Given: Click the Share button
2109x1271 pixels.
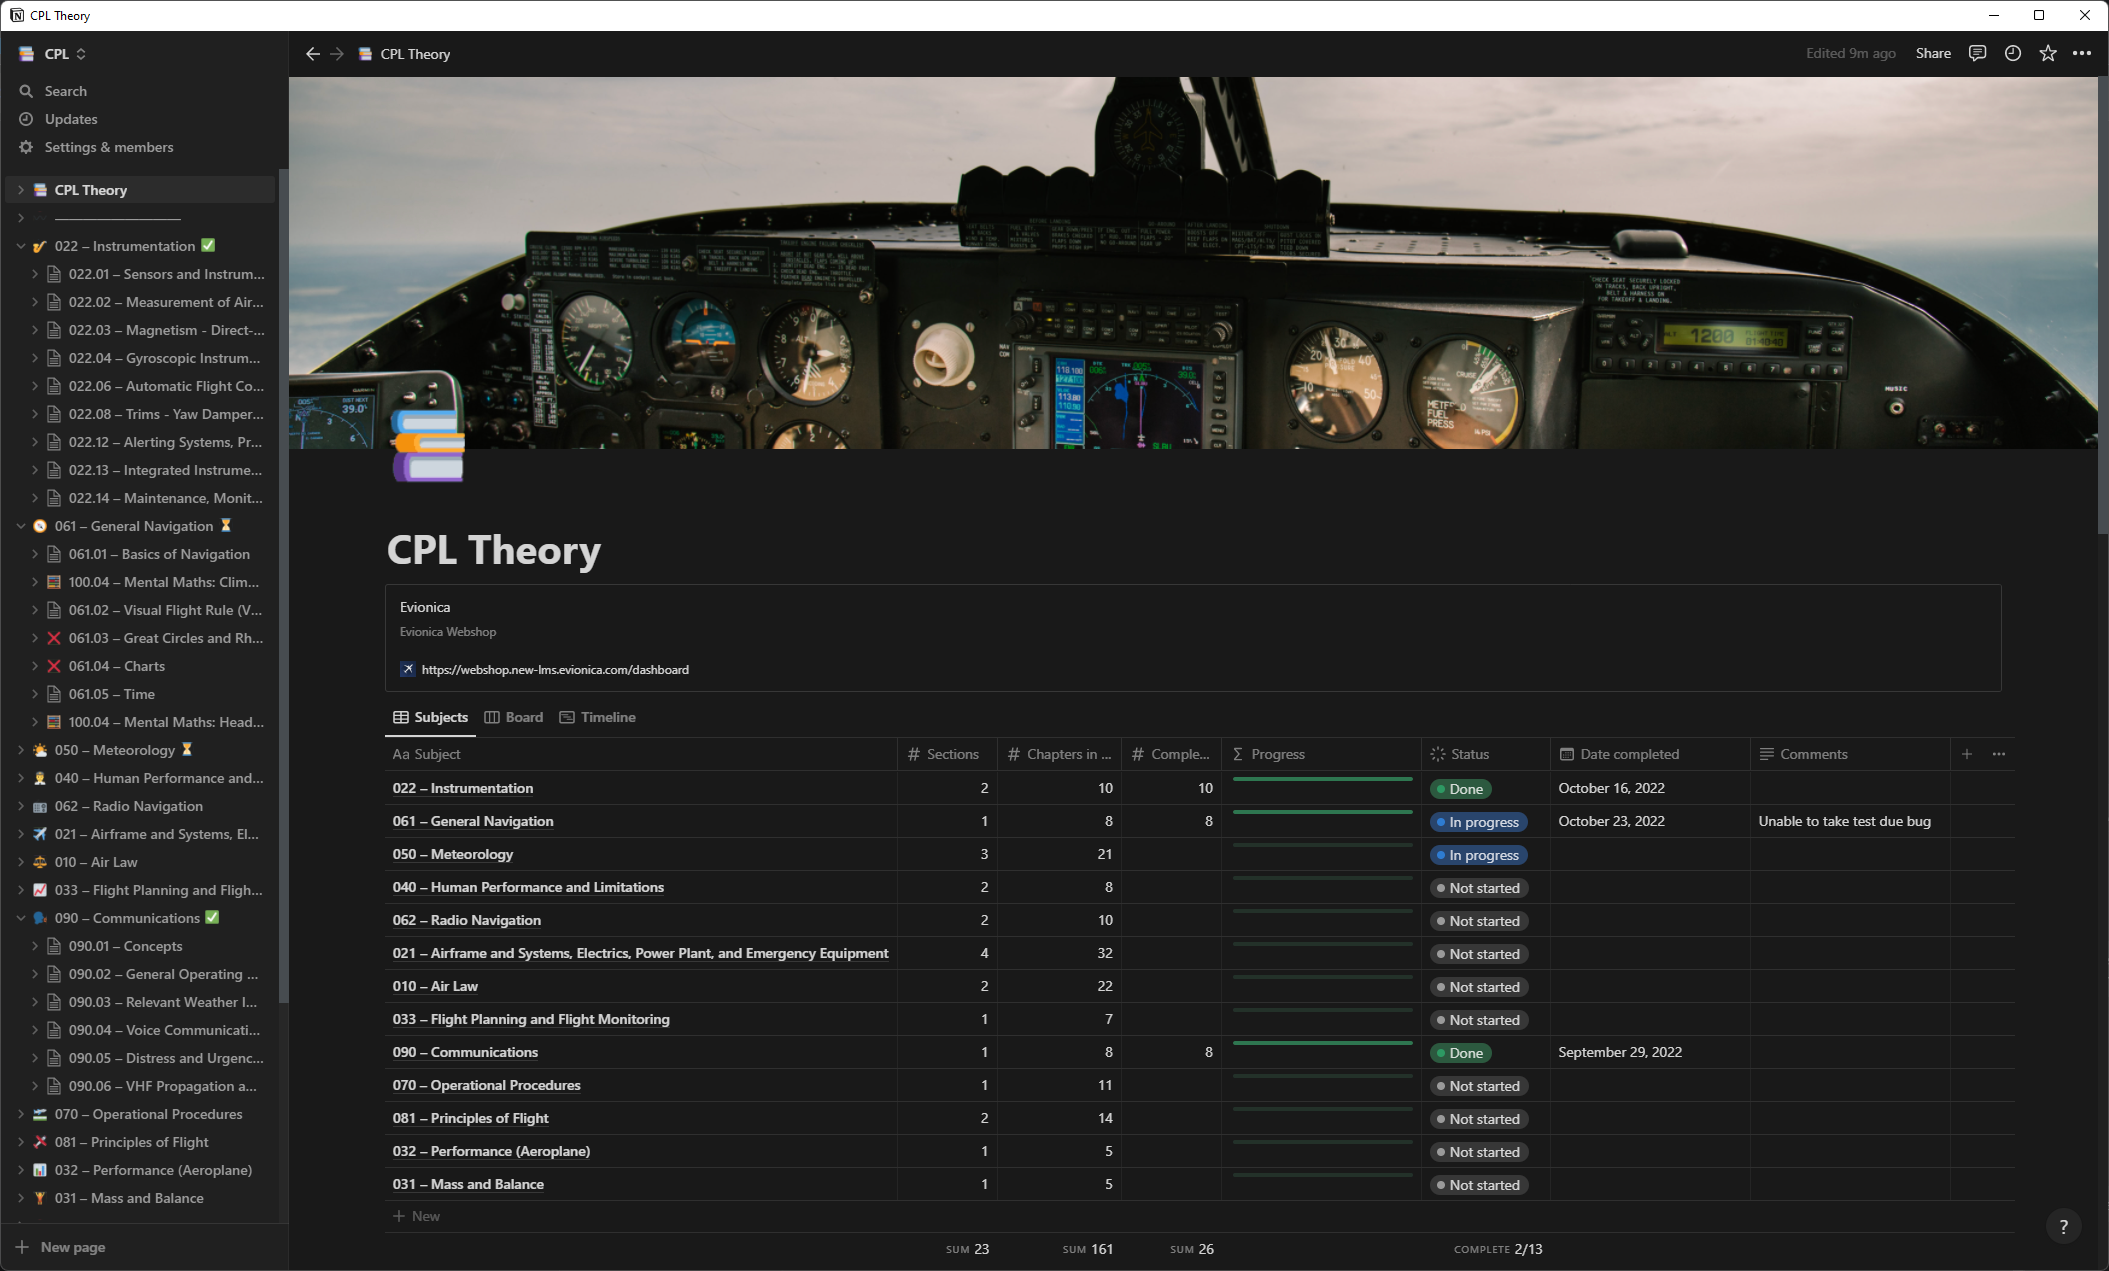Looking at the screenshot, I should tap(1933, 54).
